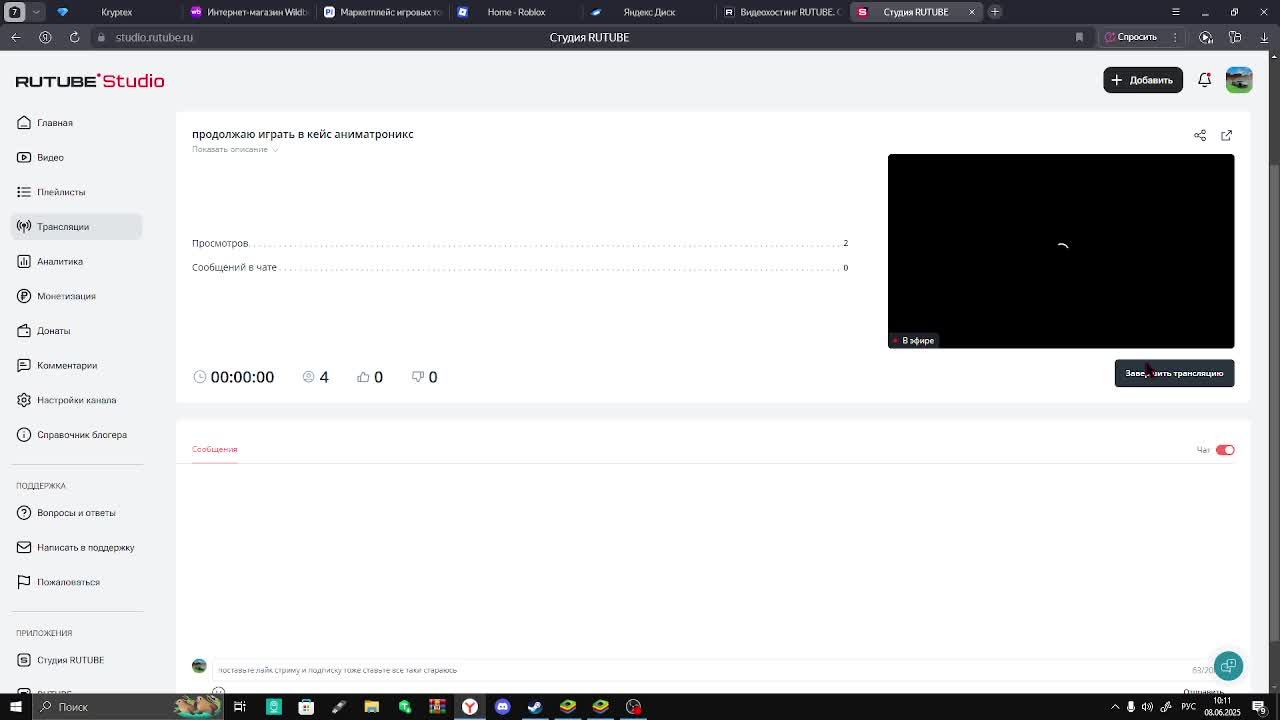Click the Справочник блогера lightbulb icon
The width and height of the screenshot is (1280, 720).
[x=24, y=435]
